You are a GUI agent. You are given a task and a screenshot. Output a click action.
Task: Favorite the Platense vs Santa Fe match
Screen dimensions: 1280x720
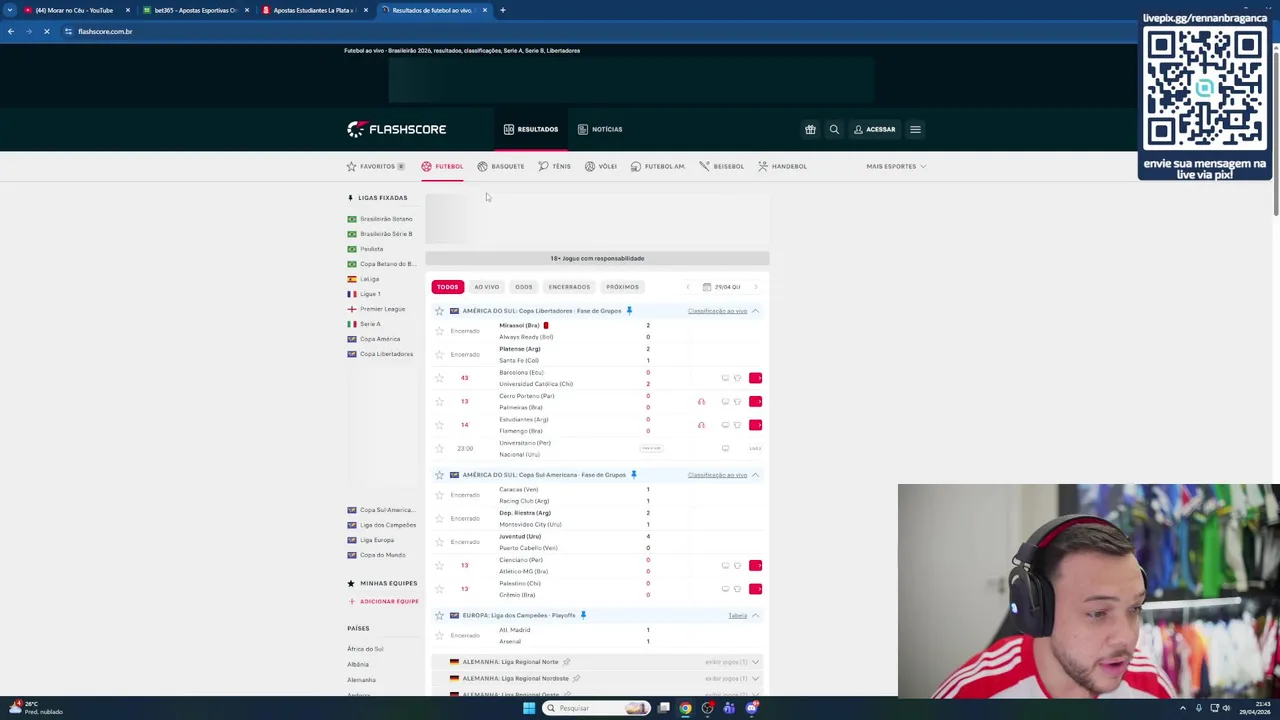439,354
